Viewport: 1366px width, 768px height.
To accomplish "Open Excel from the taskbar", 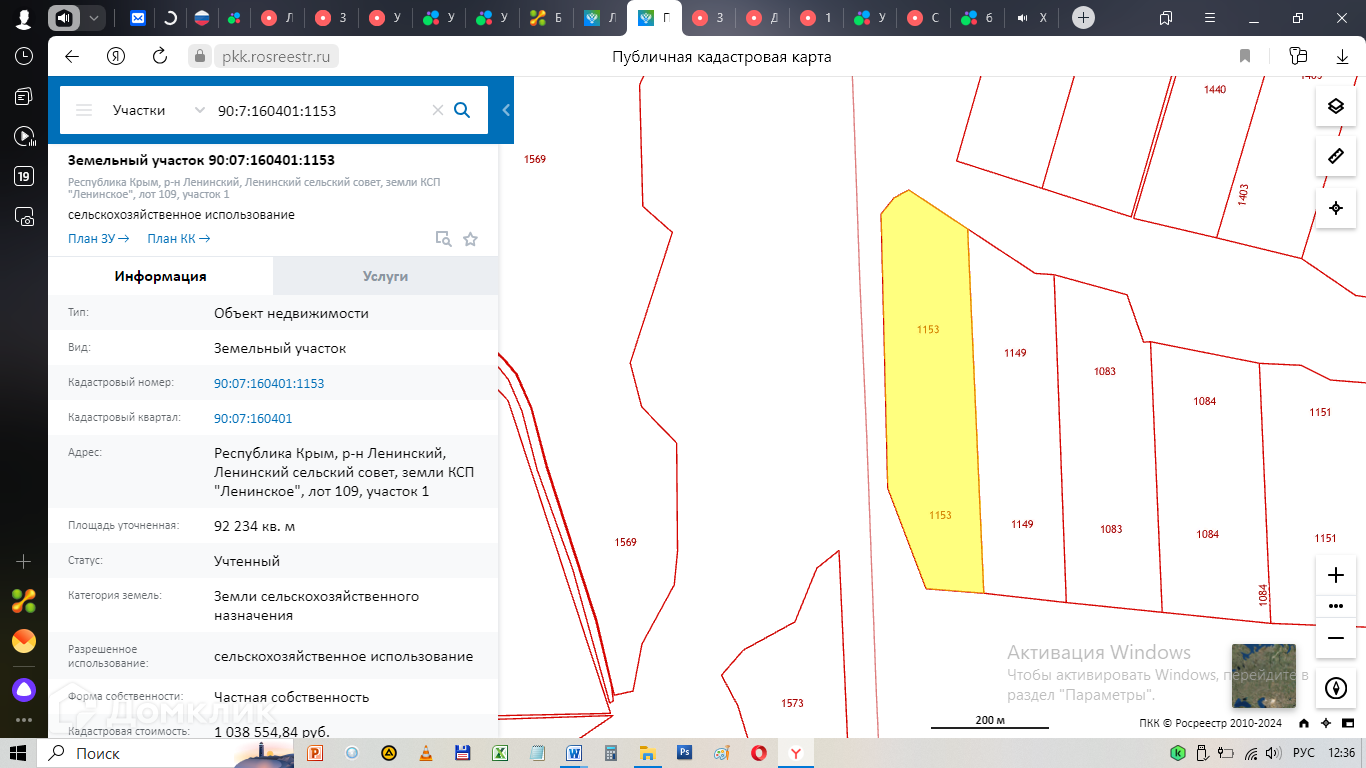I will click(500, 753).
